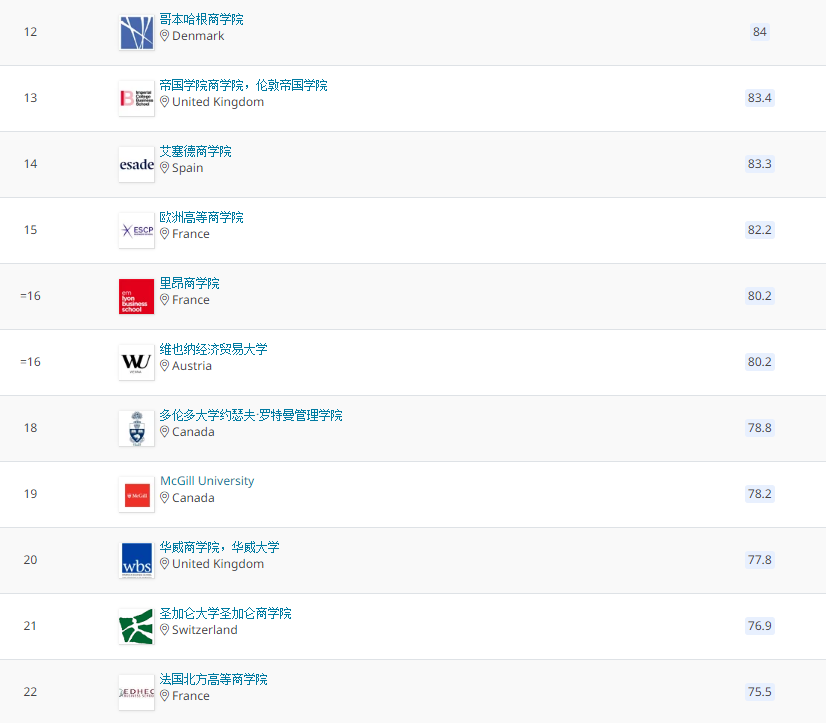Click the score 76.9 badge
The image size is (826, 723).
point(760,626)
